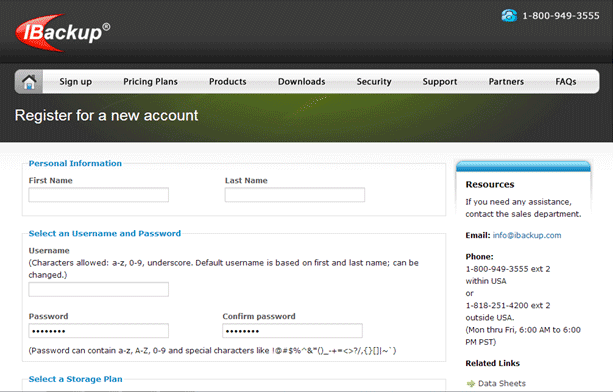Click the Last Name input field
This screenshot has height=392, width=613.
(x=295, y=195)
